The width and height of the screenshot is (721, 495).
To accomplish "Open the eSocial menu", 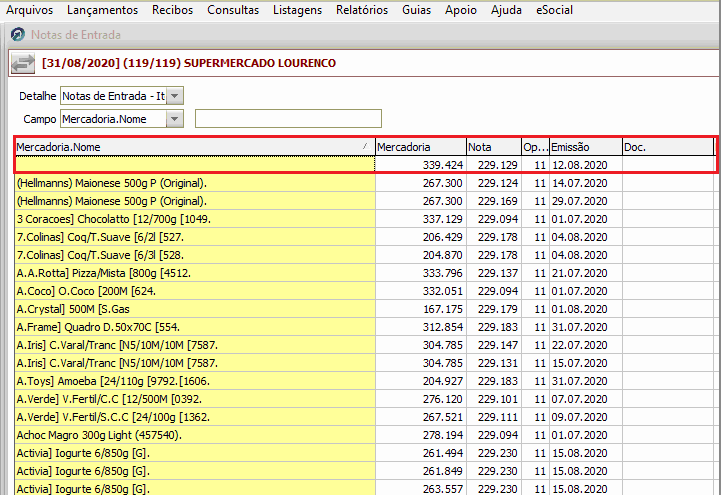I will (555, 10).
